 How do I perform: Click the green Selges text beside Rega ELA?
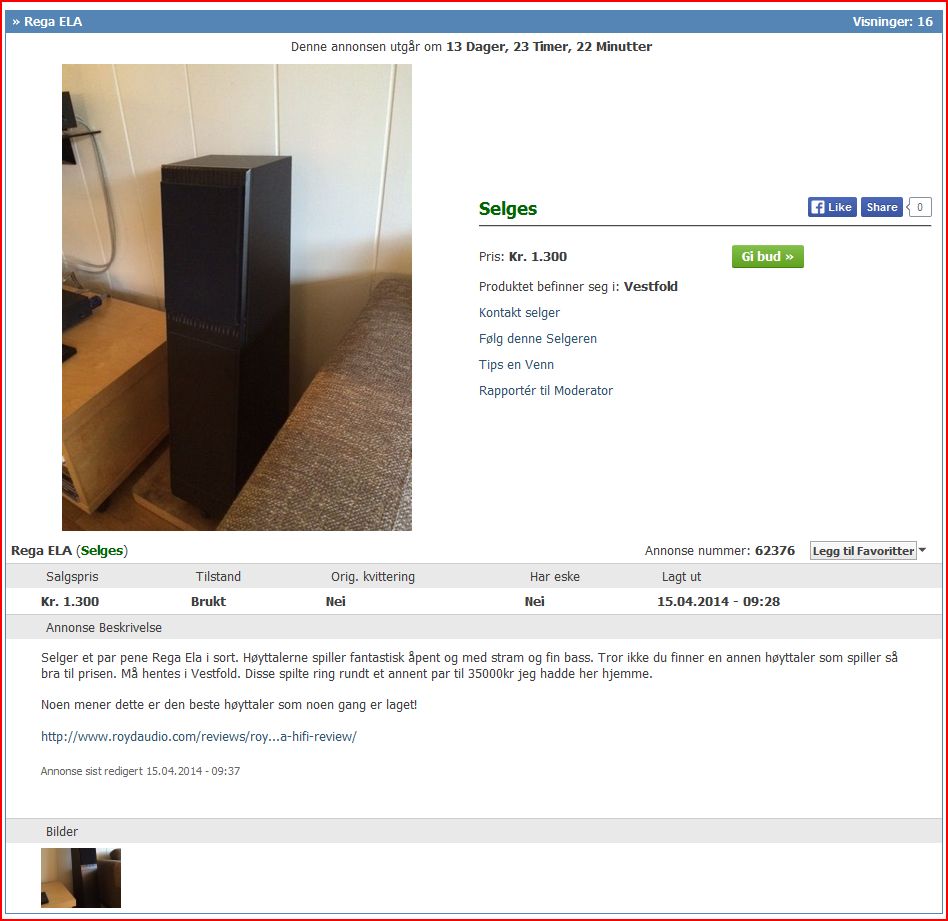pos(102,551)
